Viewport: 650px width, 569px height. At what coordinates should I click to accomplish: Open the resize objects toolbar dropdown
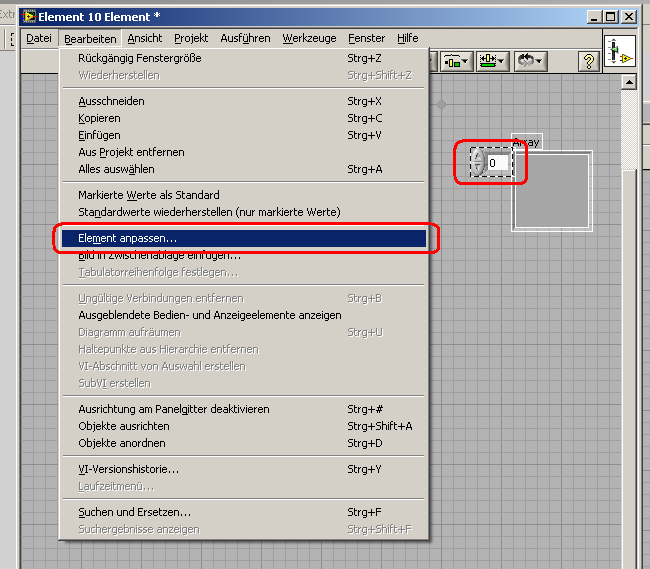click(492, 61)
